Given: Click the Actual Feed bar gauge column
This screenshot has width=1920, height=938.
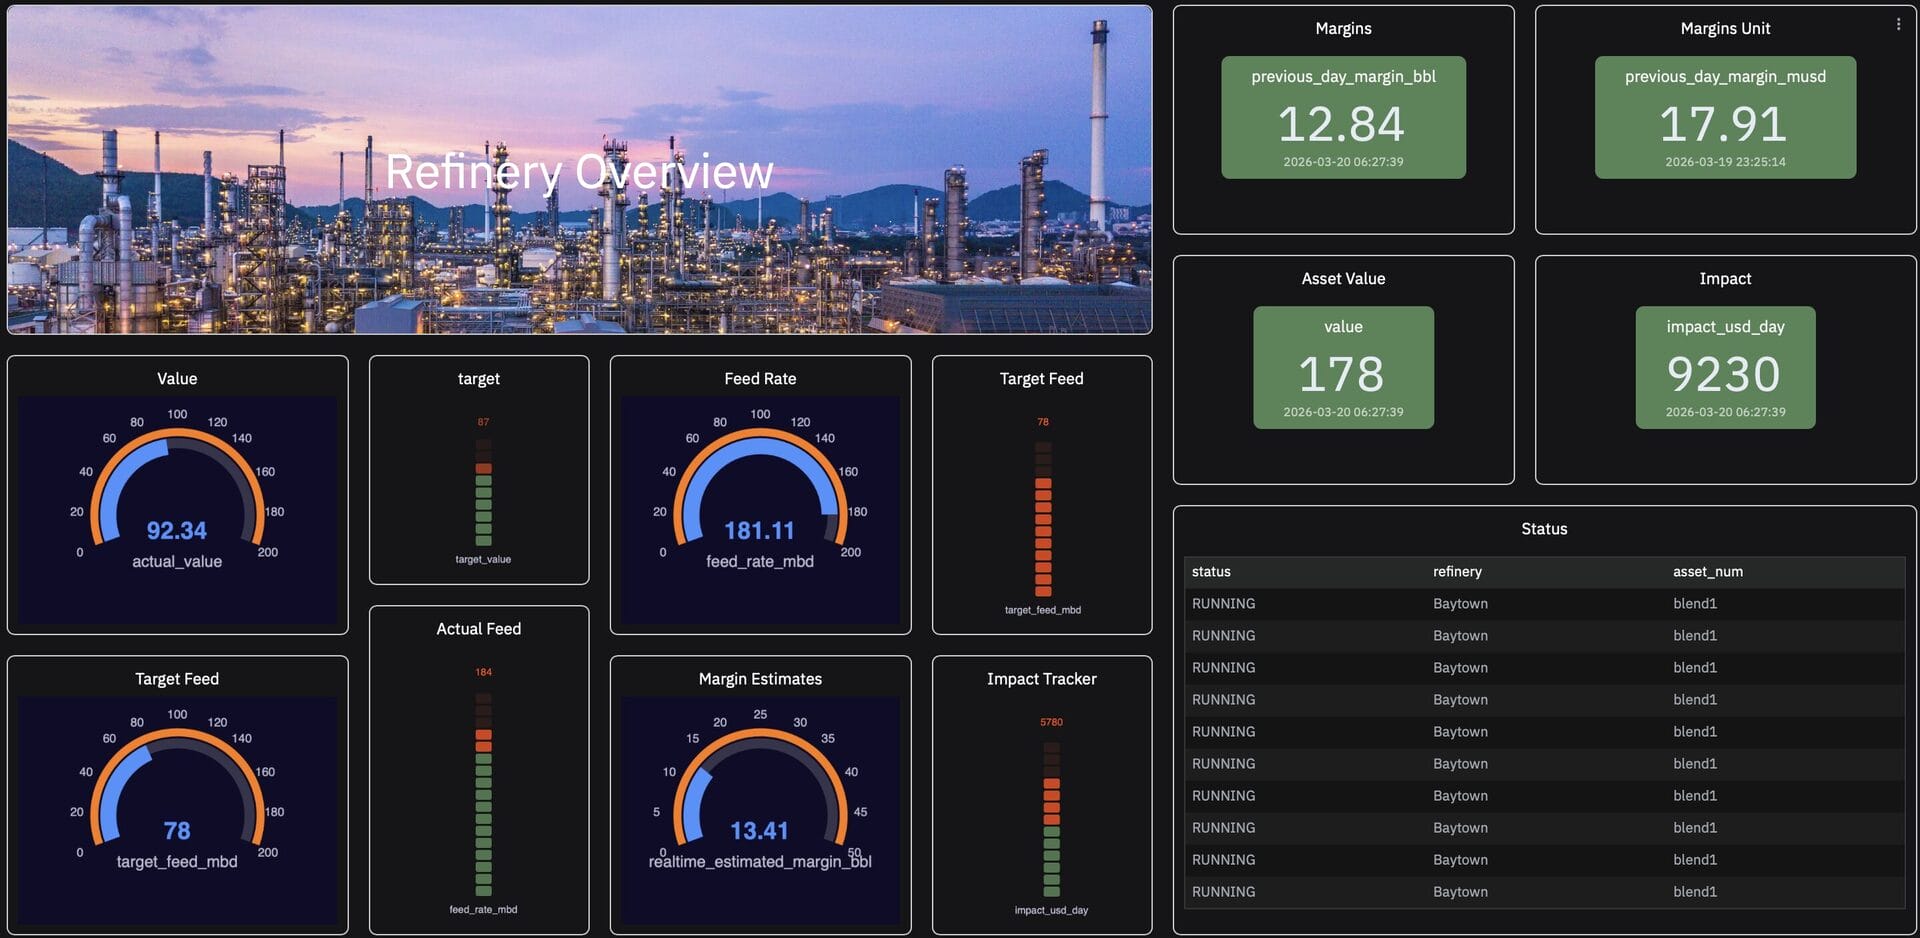Looking at the screenshot, I should 483,795.
